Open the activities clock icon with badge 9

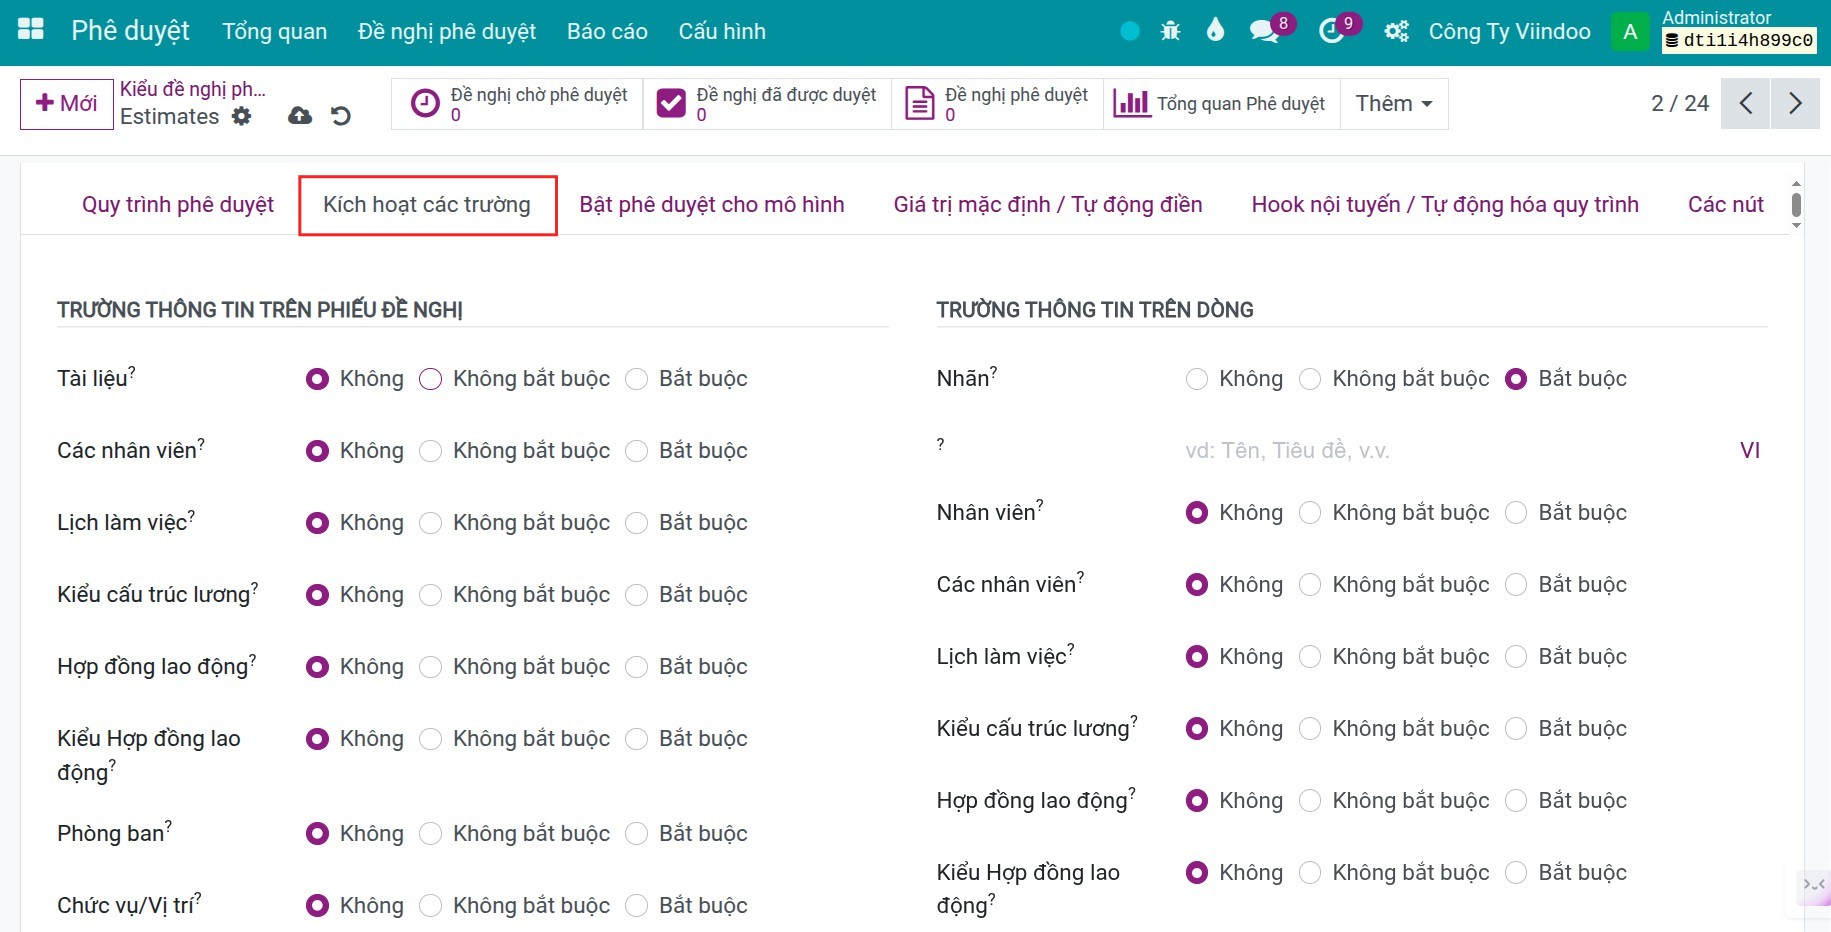[x=1332, y=31]
